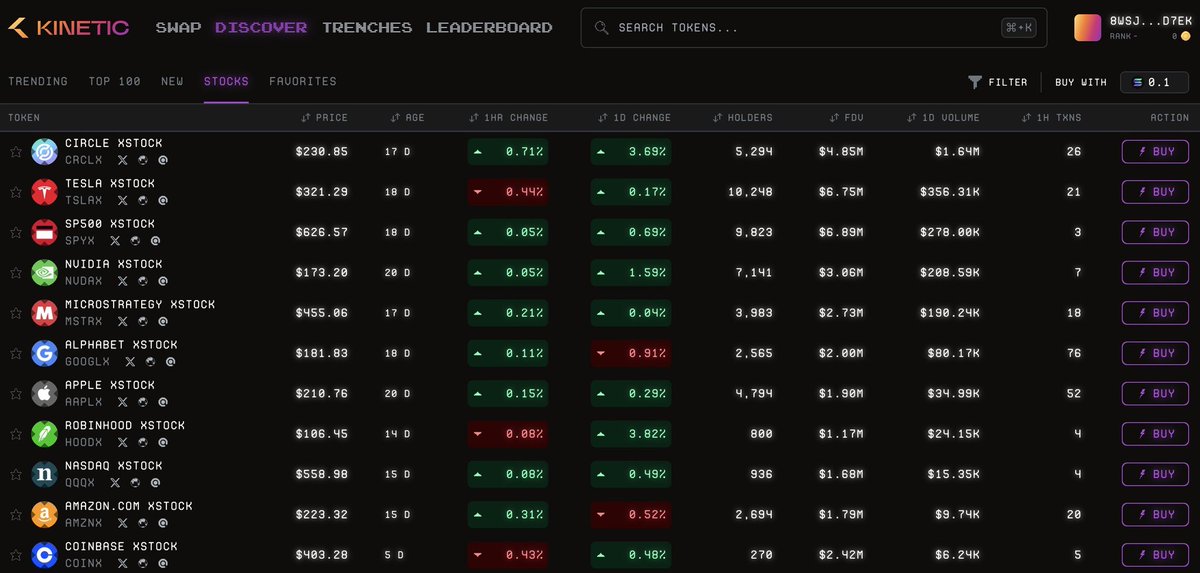Click the @ icon for SP500 xStock
The width and height of the screenshot is (1200, 573).
tap(155, 240)
